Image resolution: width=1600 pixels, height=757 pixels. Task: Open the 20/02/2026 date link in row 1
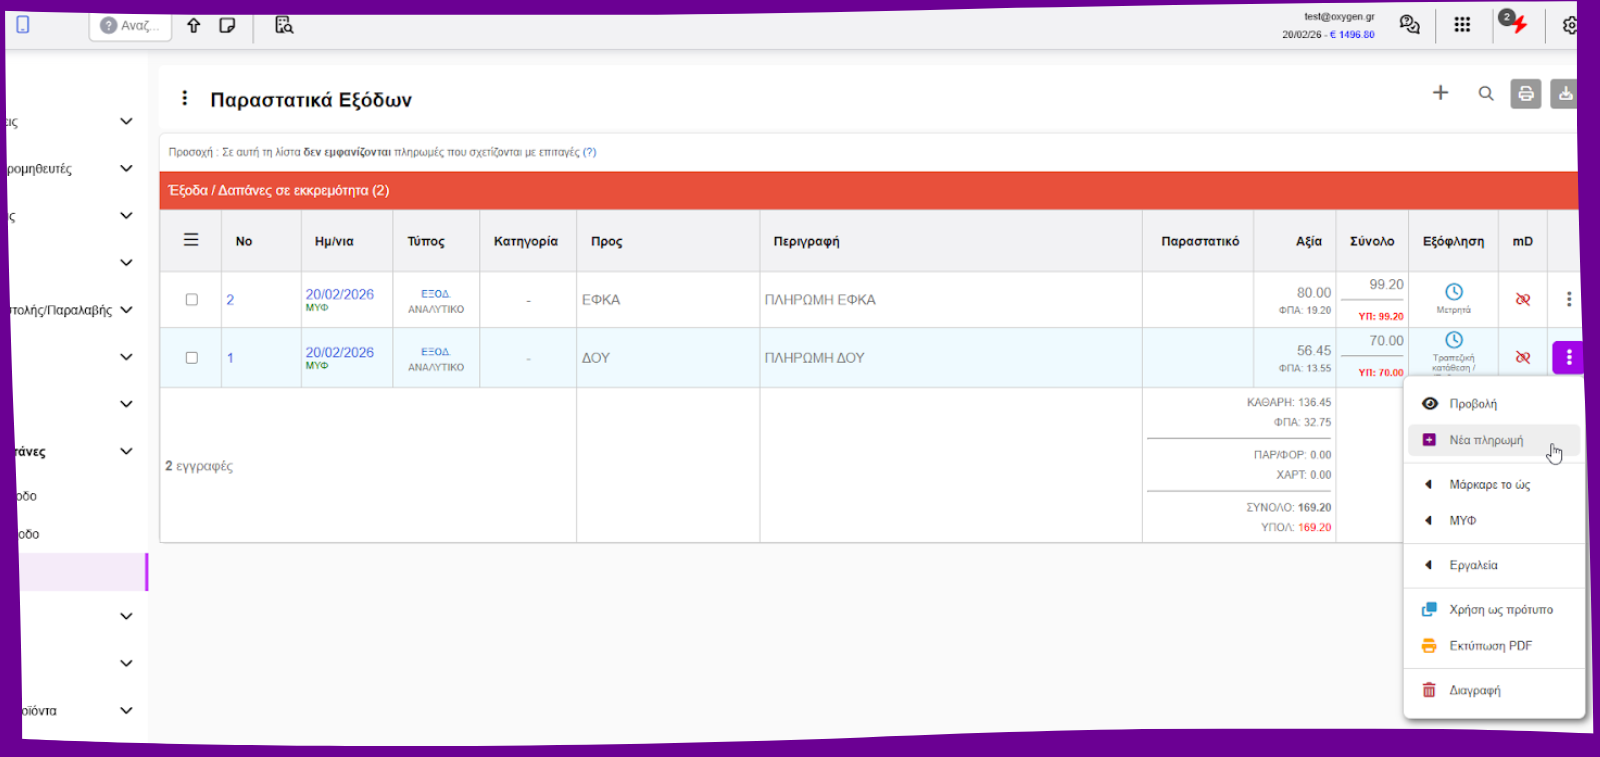(339, 352)
